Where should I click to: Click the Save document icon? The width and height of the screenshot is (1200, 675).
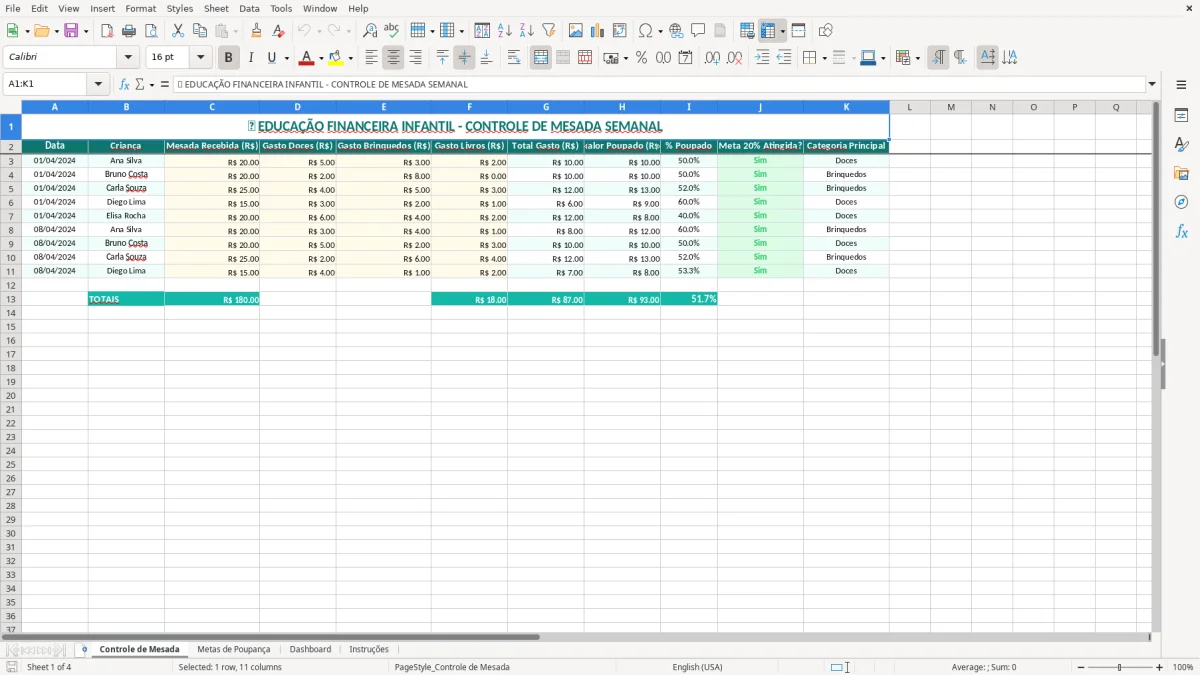point(71,31)
